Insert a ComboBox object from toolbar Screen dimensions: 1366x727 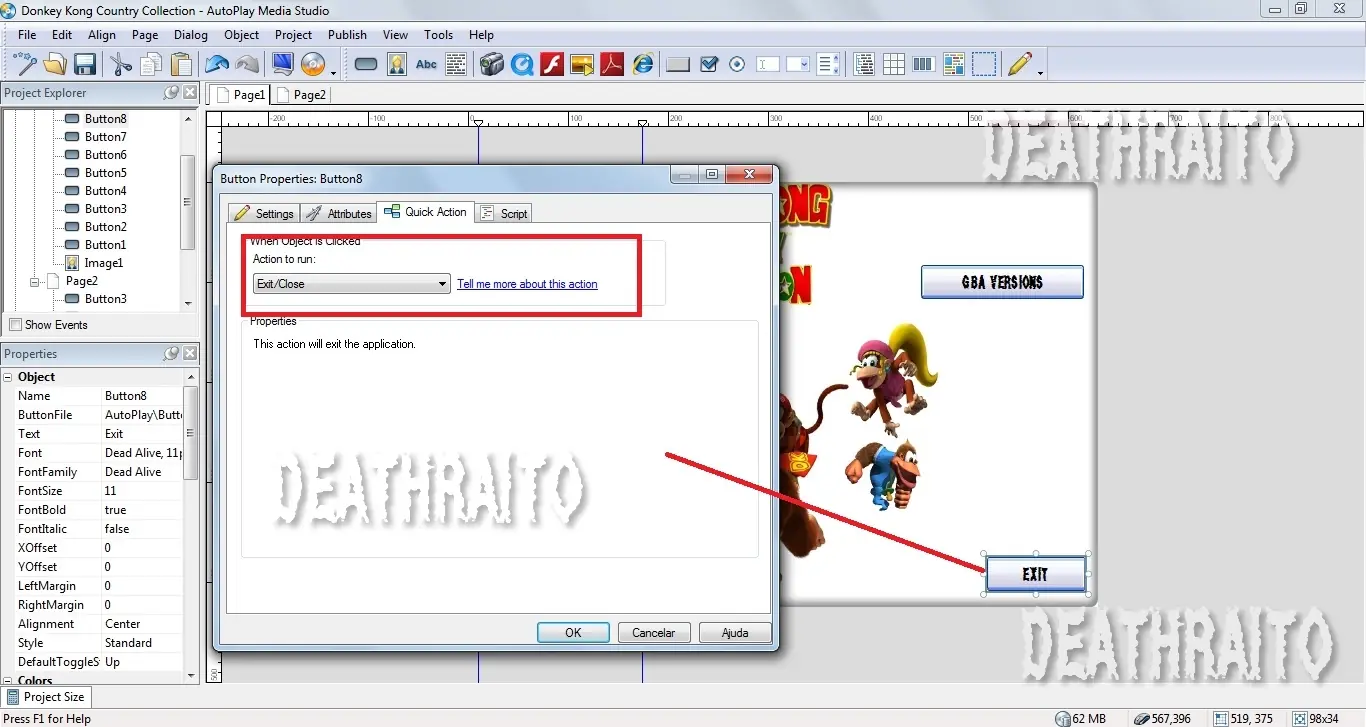(798, 64)
